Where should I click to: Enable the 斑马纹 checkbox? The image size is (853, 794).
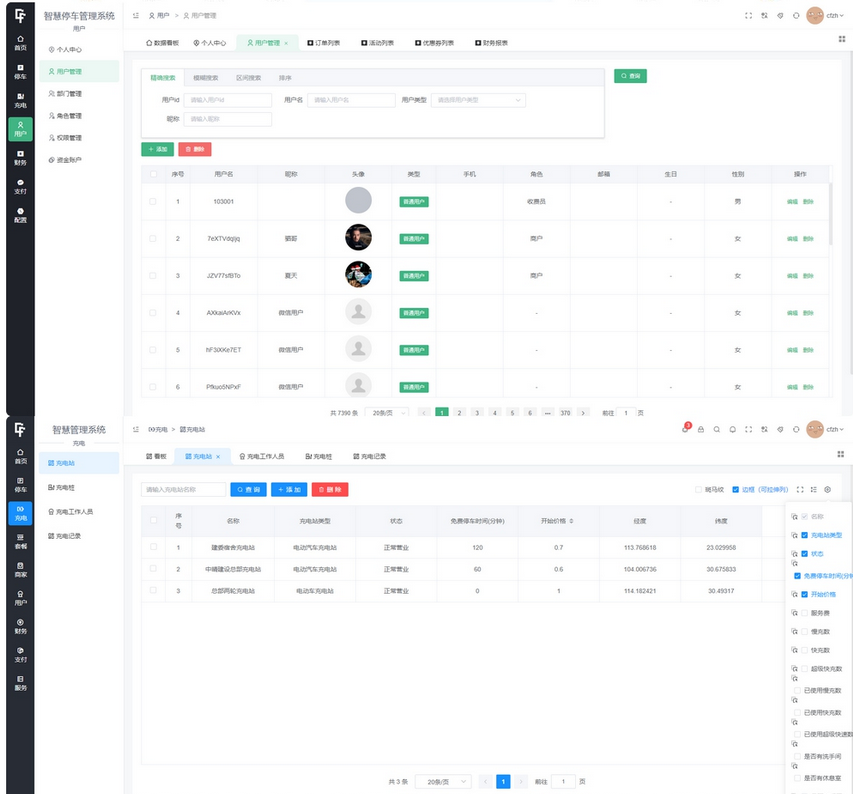click(699, 489)
